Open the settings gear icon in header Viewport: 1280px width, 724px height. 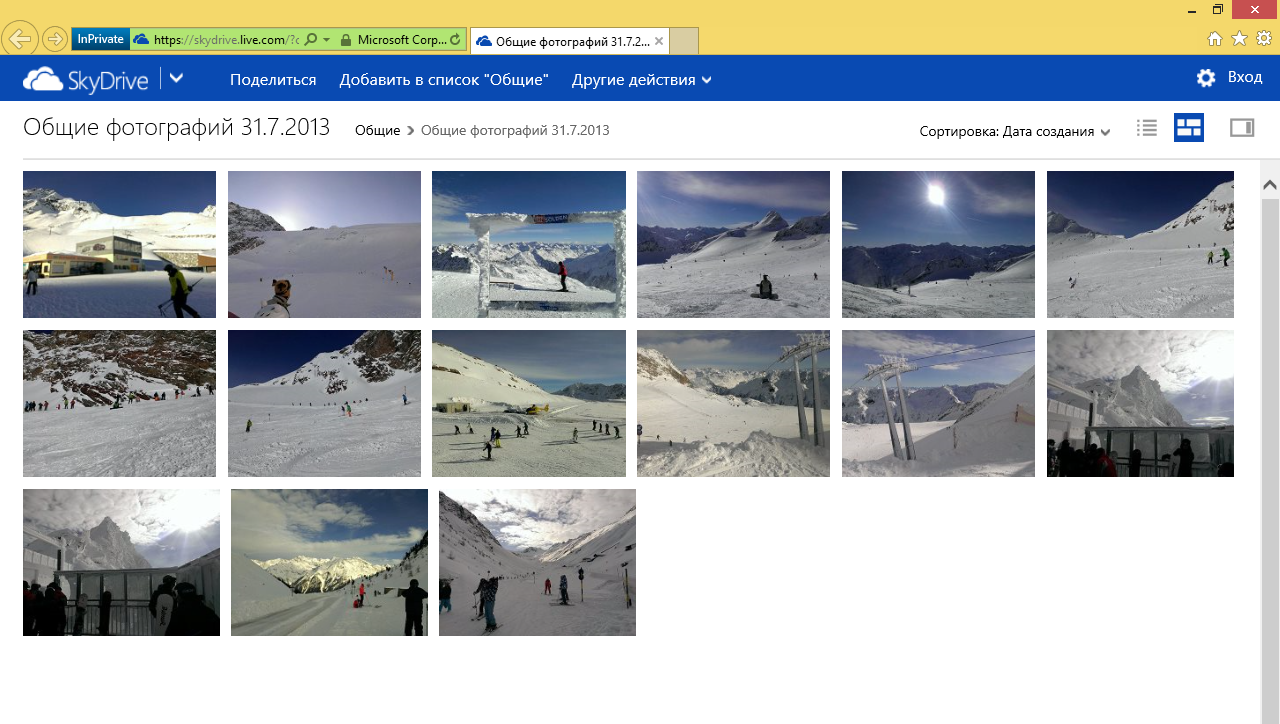tap(1206, 78)
